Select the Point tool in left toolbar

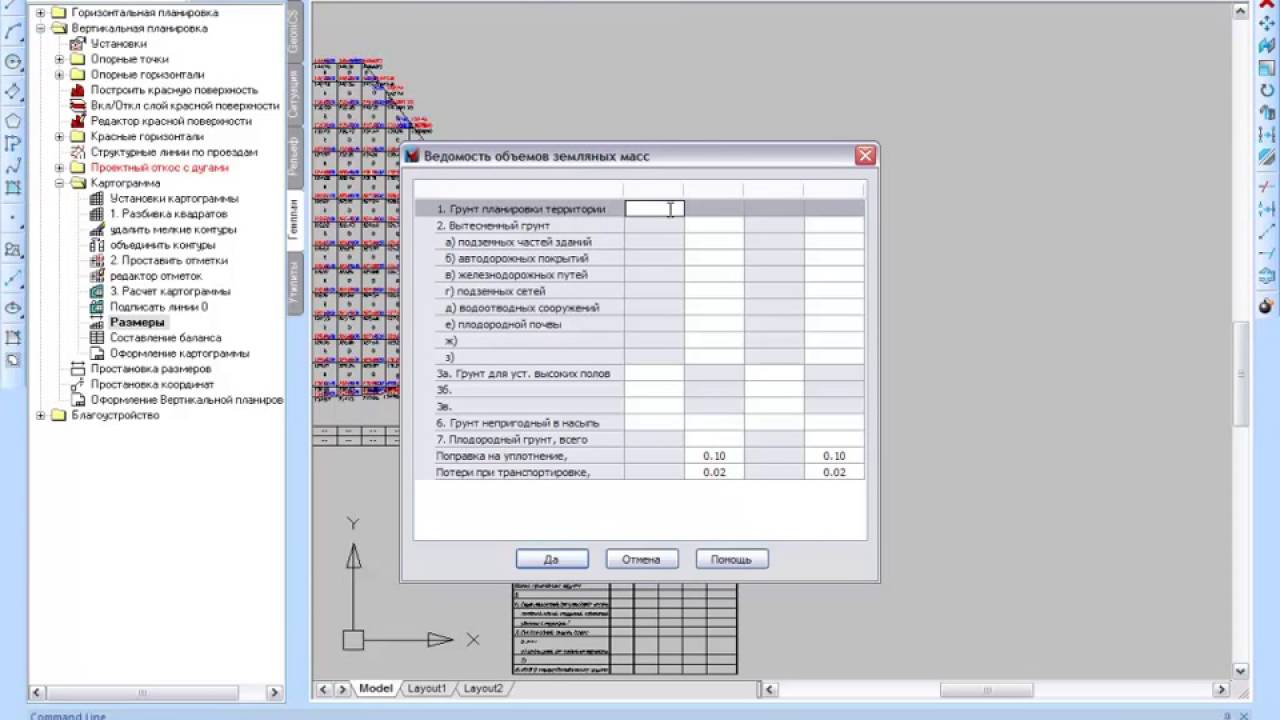point(13,218)
